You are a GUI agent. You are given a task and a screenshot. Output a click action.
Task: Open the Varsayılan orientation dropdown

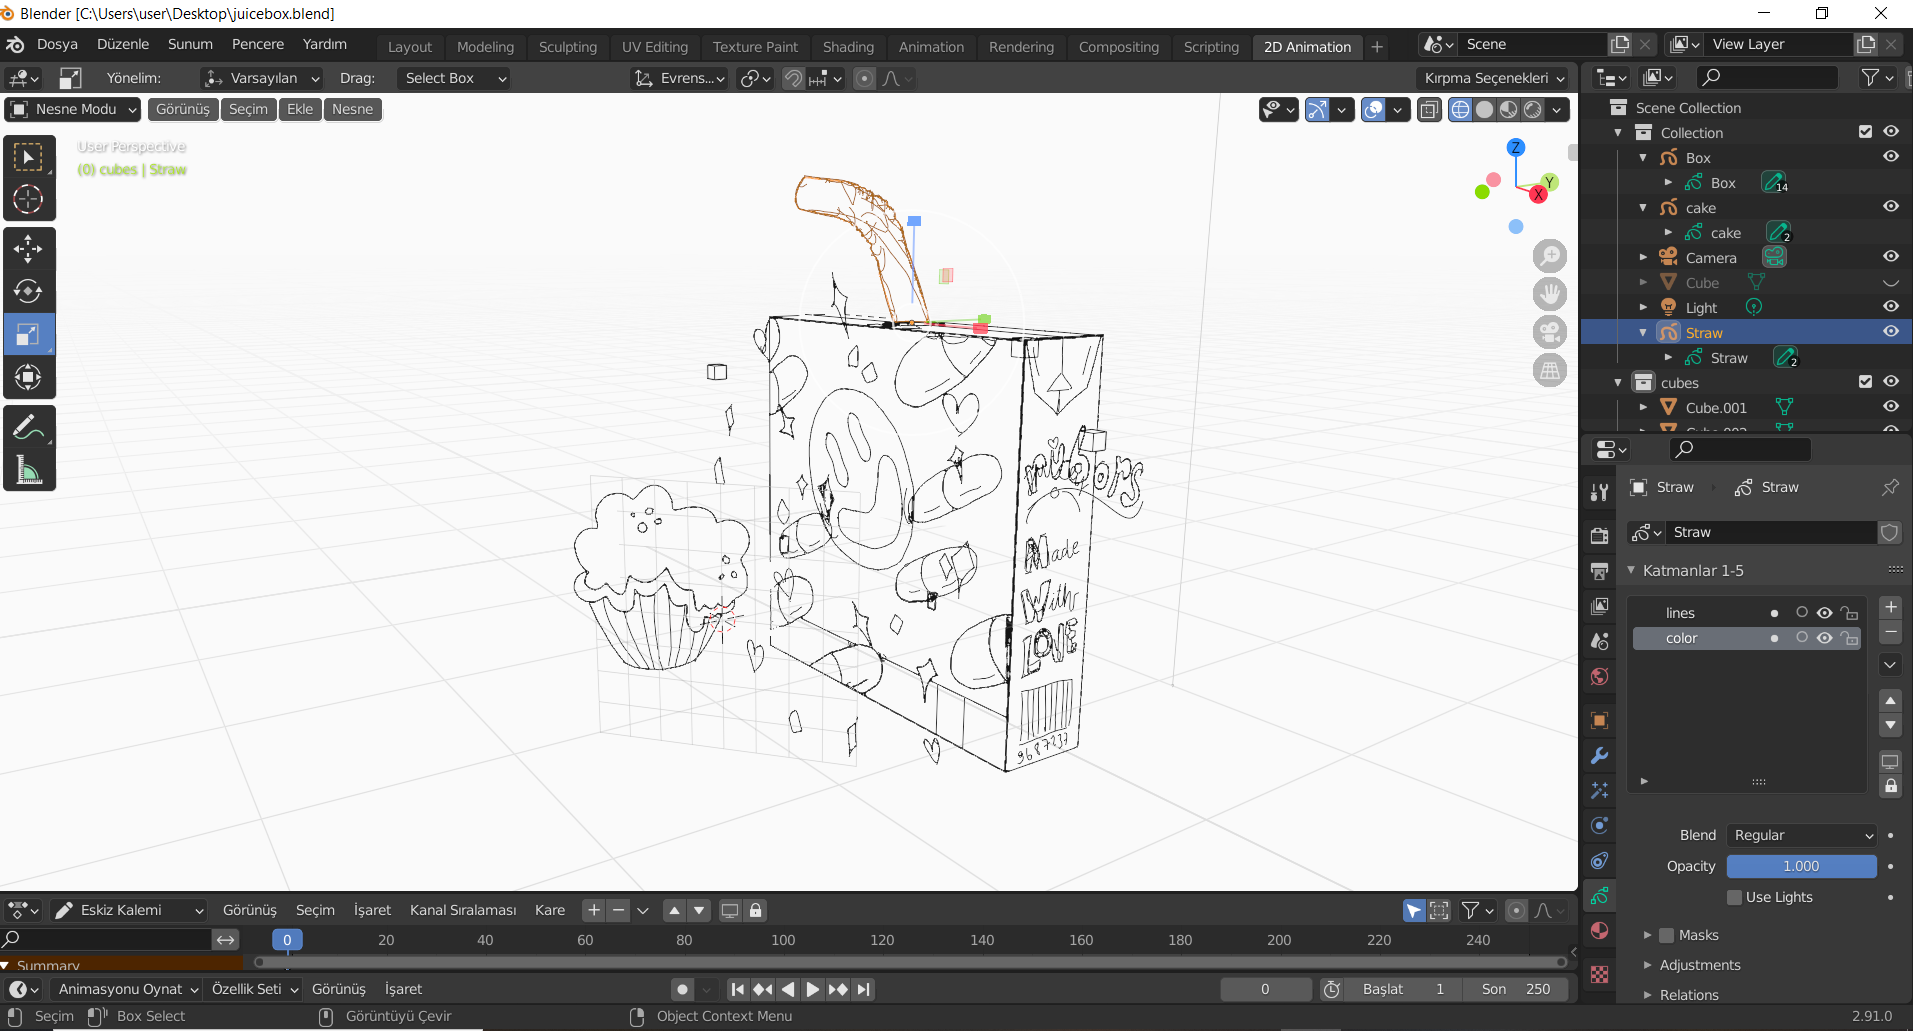(262, 78)
